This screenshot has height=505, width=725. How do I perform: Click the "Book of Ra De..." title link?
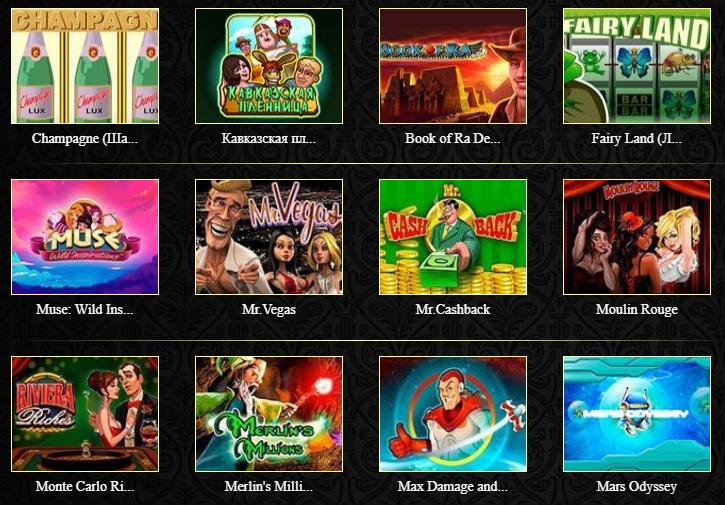(x=453, y=138)
